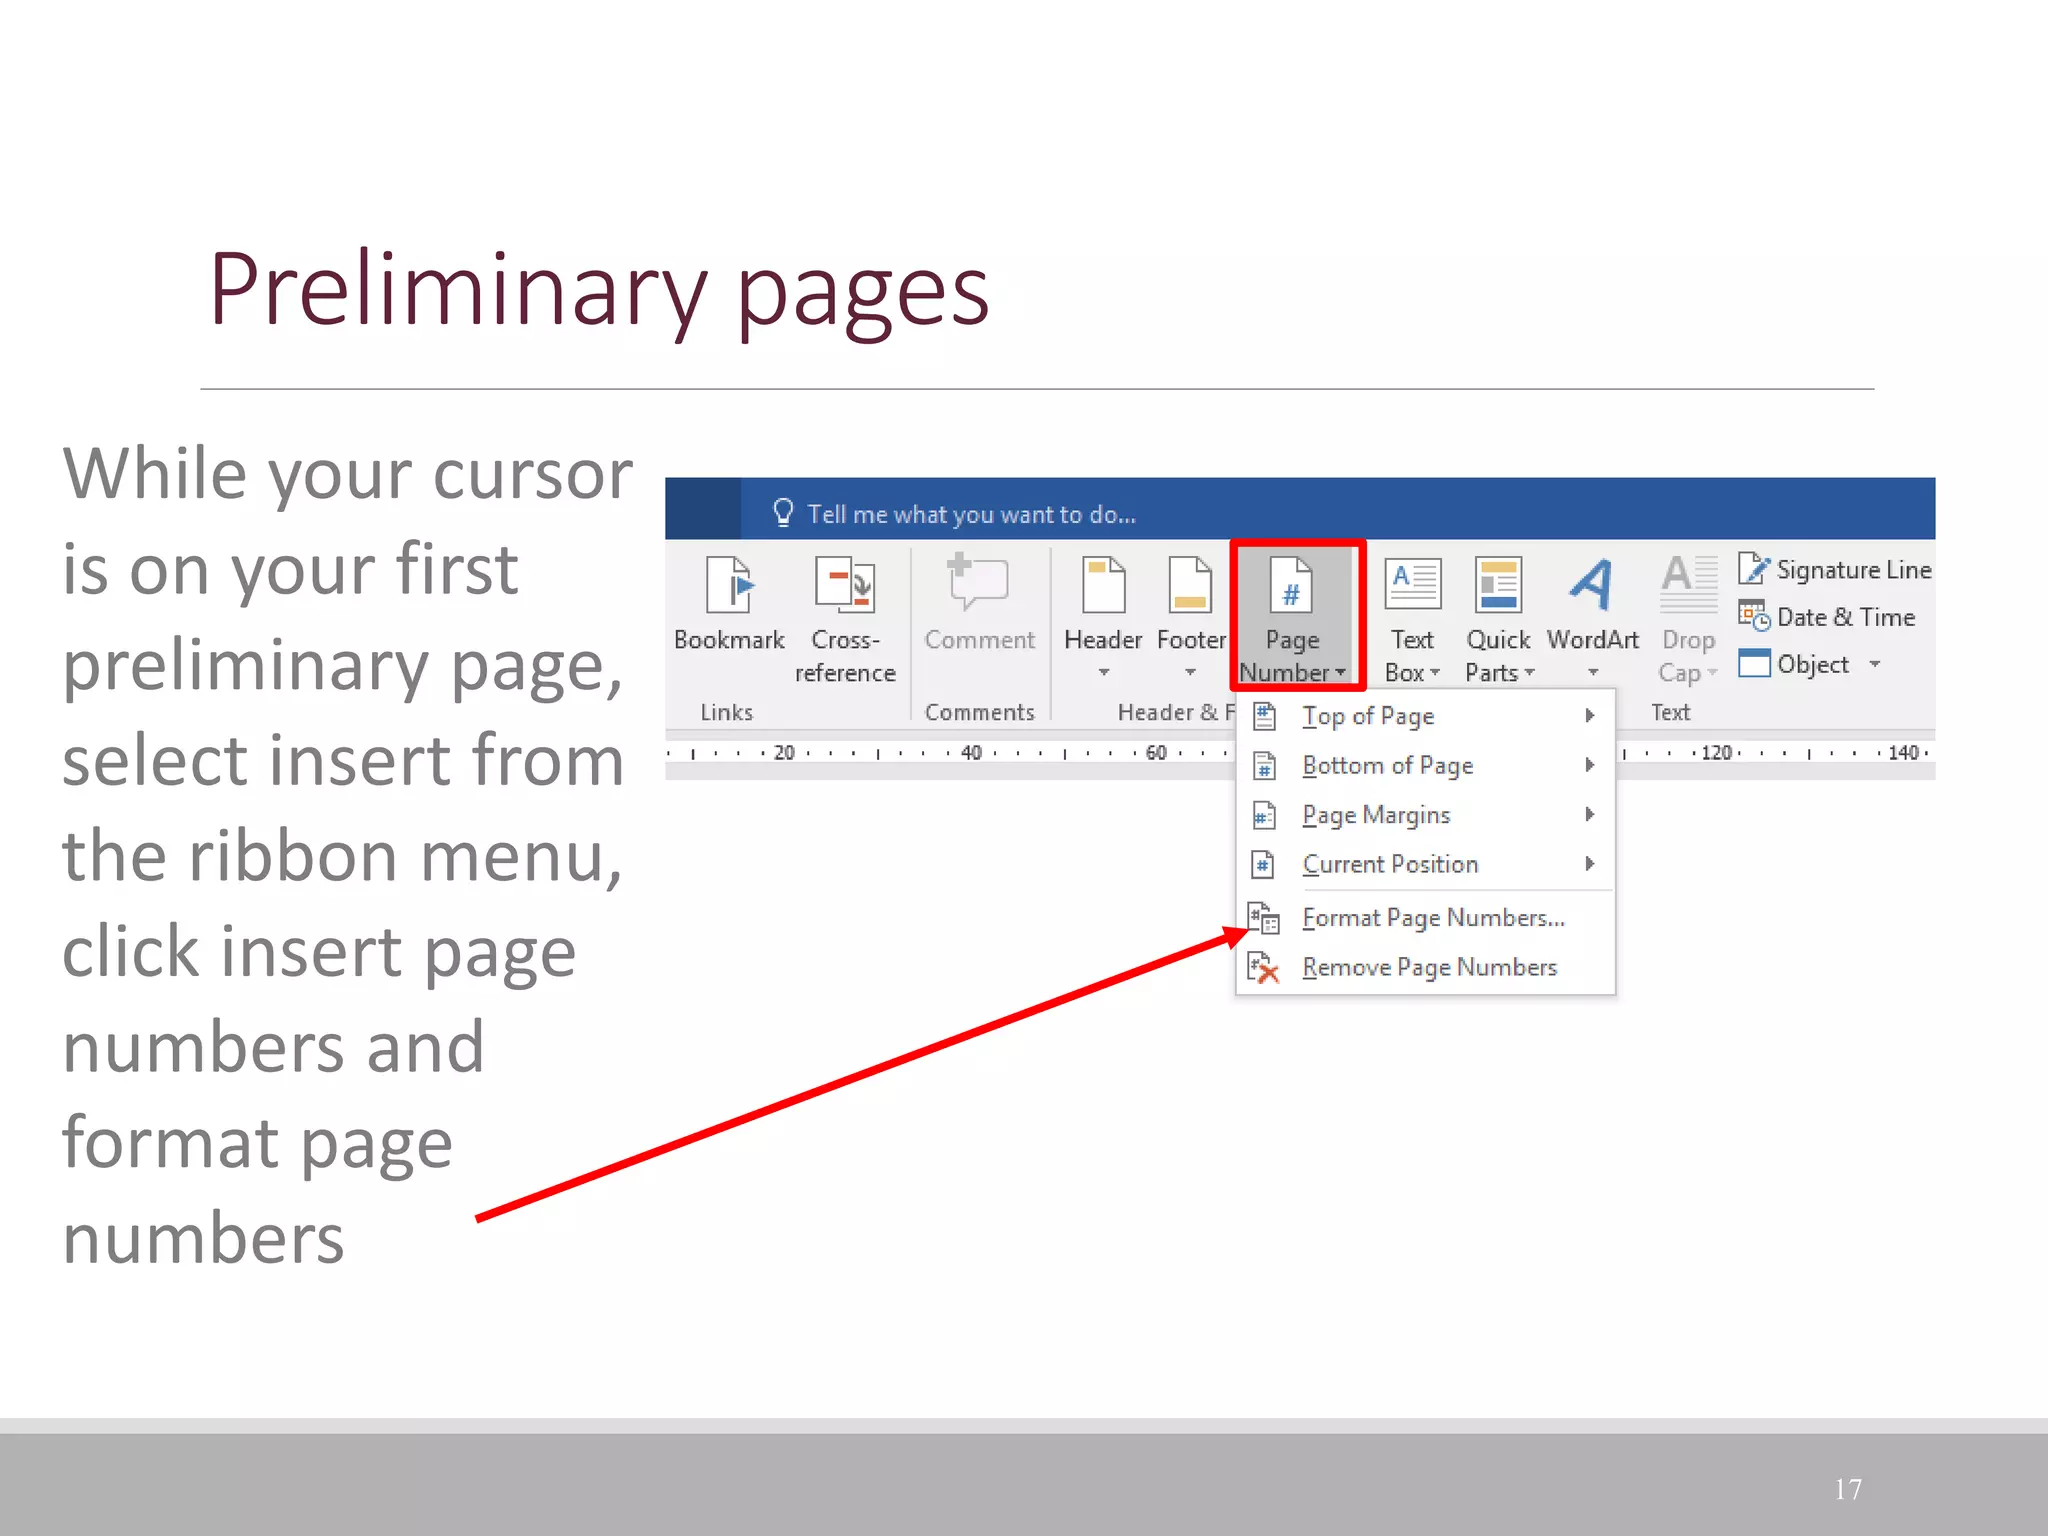Click the Top of Page menu icon
The height and width of the screenshot is (1536, 2048).
[x=1264, y=716]
